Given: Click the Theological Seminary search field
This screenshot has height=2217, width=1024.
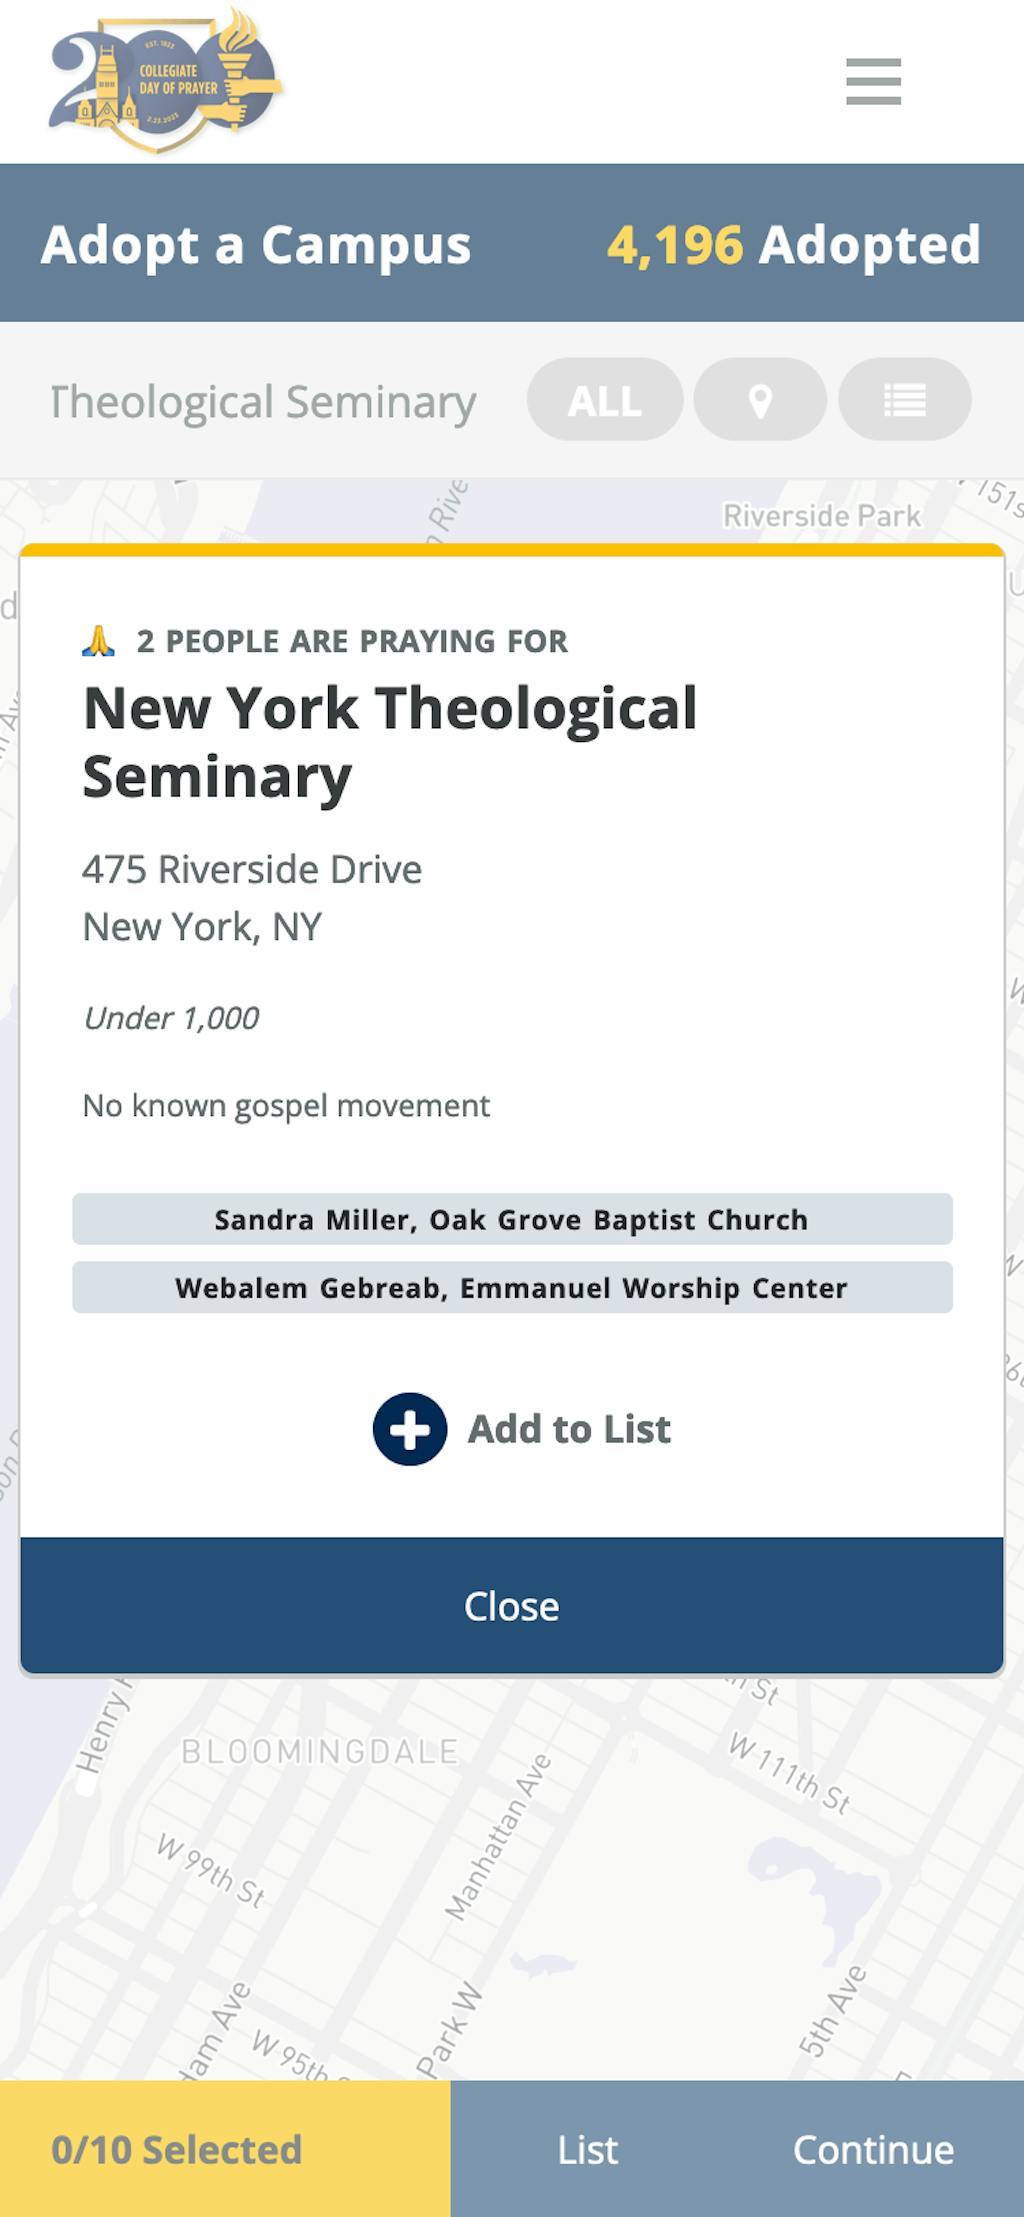Looking at the screenshot, I should click(263, 401).
